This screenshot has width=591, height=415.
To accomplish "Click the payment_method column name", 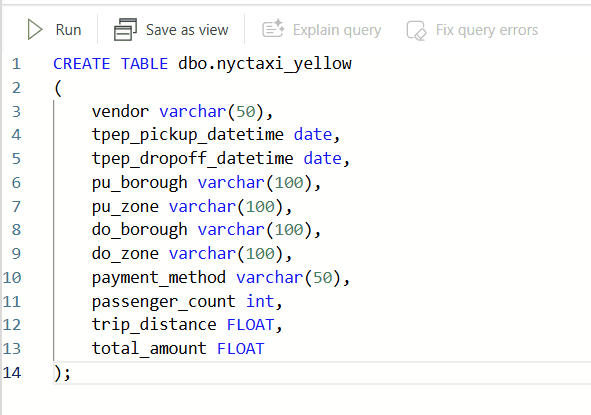I will pyautogui.click(x=159, y=278).
